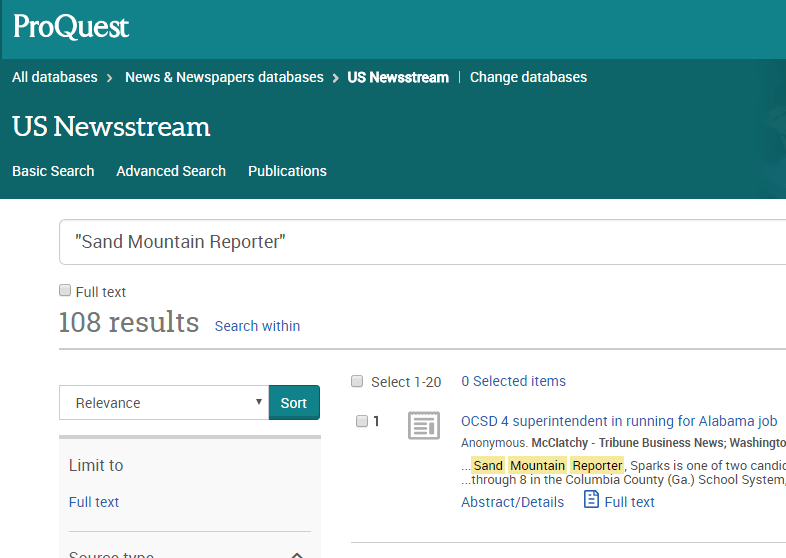786x558 pixels.
Task: Open the OCSD 4 superintendent article title
Action: tap(619, 421)
